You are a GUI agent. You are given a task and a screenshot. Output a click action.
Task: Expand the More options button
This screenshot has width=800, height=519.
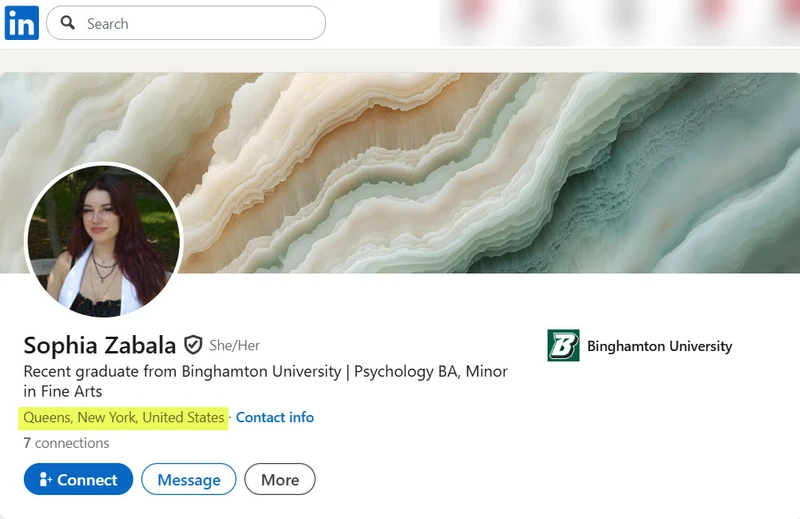click(x=280, y=479)
